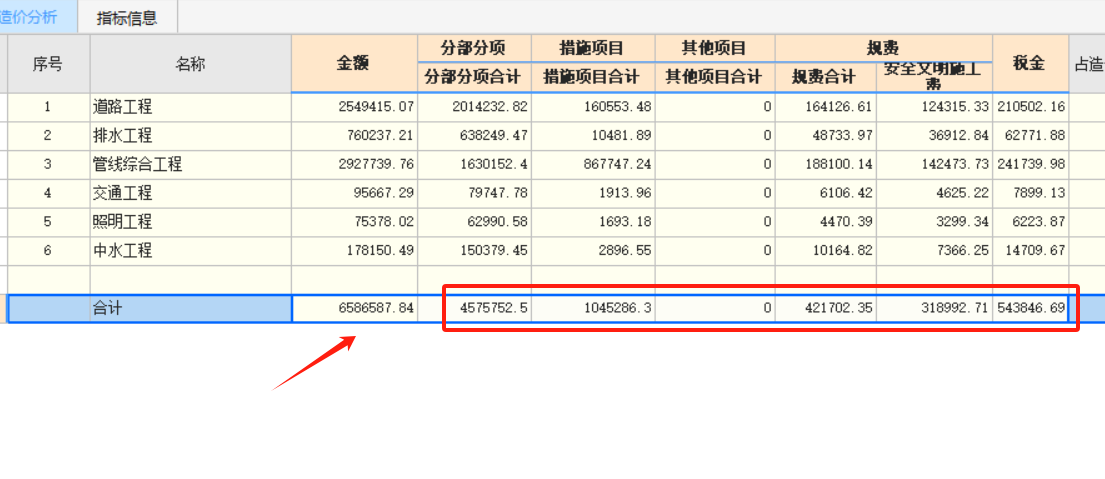This screenshot has height=479, width=1105.
Task: Click amount 75378.02 for 照明工程
Action: [354, 223]
